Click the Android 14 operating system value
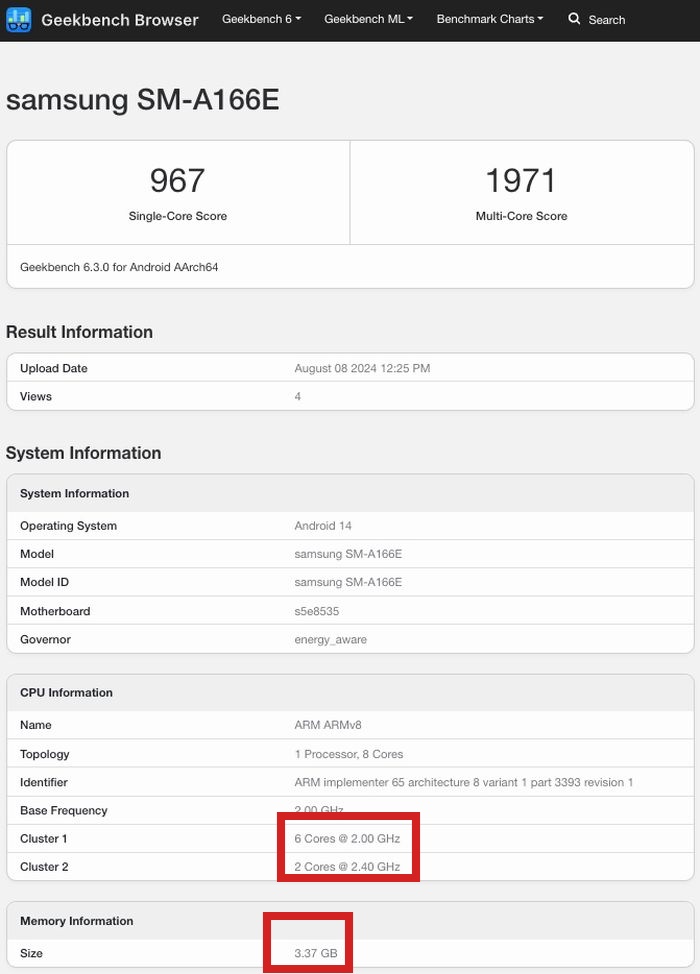This screenshot has height=974, width=700. (323, 526)
